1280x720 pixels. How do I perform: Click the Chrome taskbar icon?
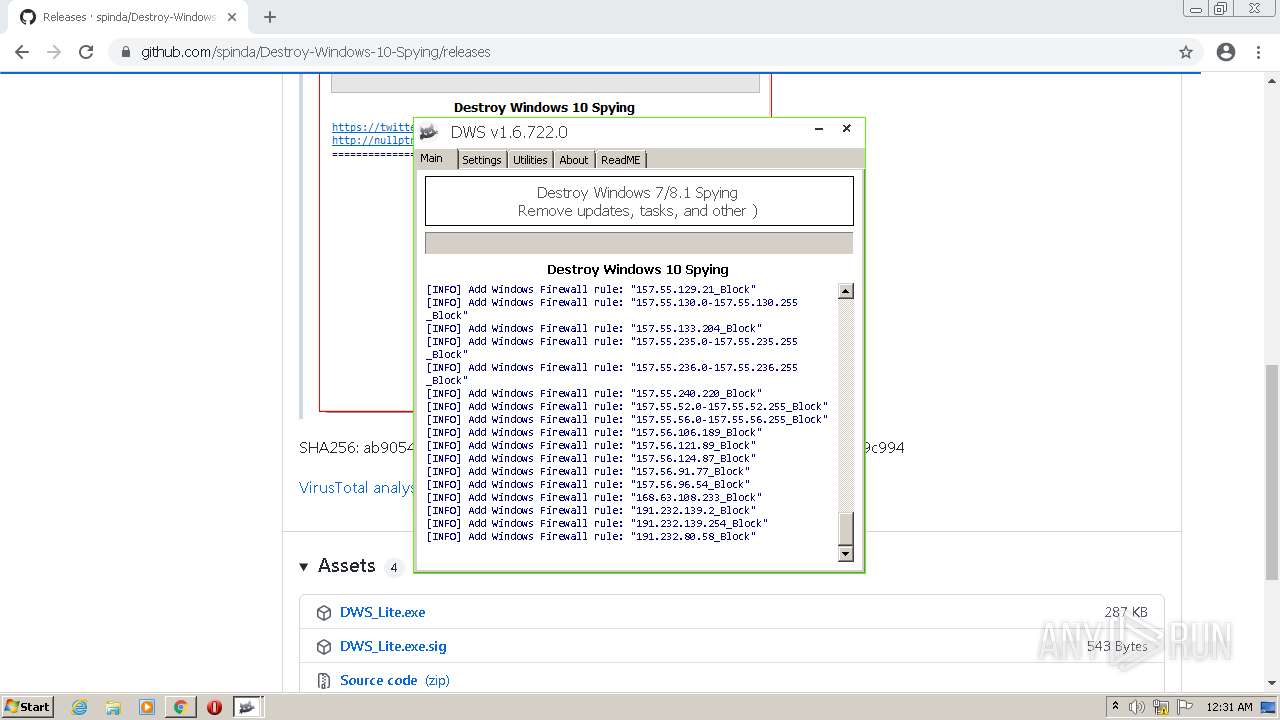[x=180, y=707]
